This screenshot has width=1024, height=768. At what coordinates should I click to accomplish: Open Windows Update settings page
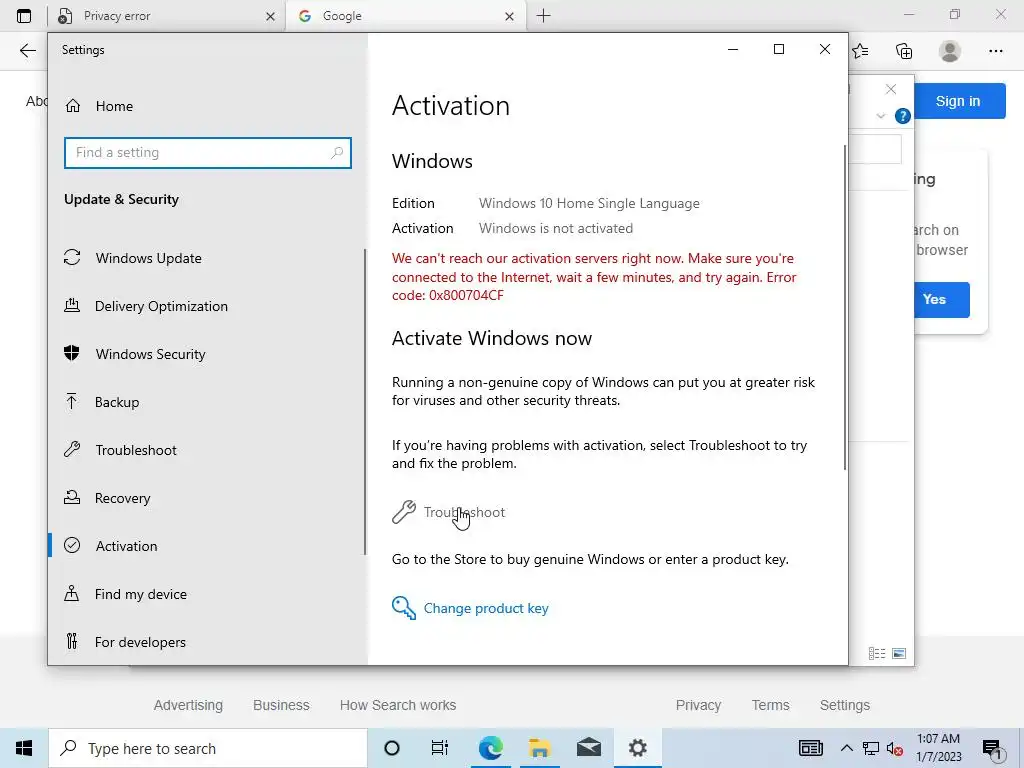(x=148, y=258)
